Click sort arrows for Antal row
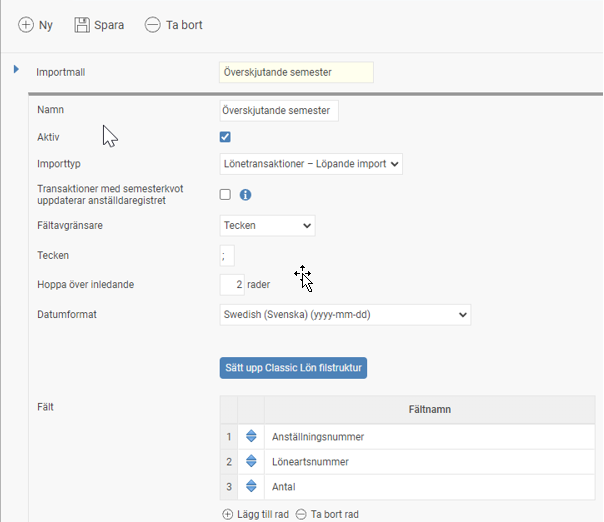The image size is (604, 522). [x=251, y=487]
